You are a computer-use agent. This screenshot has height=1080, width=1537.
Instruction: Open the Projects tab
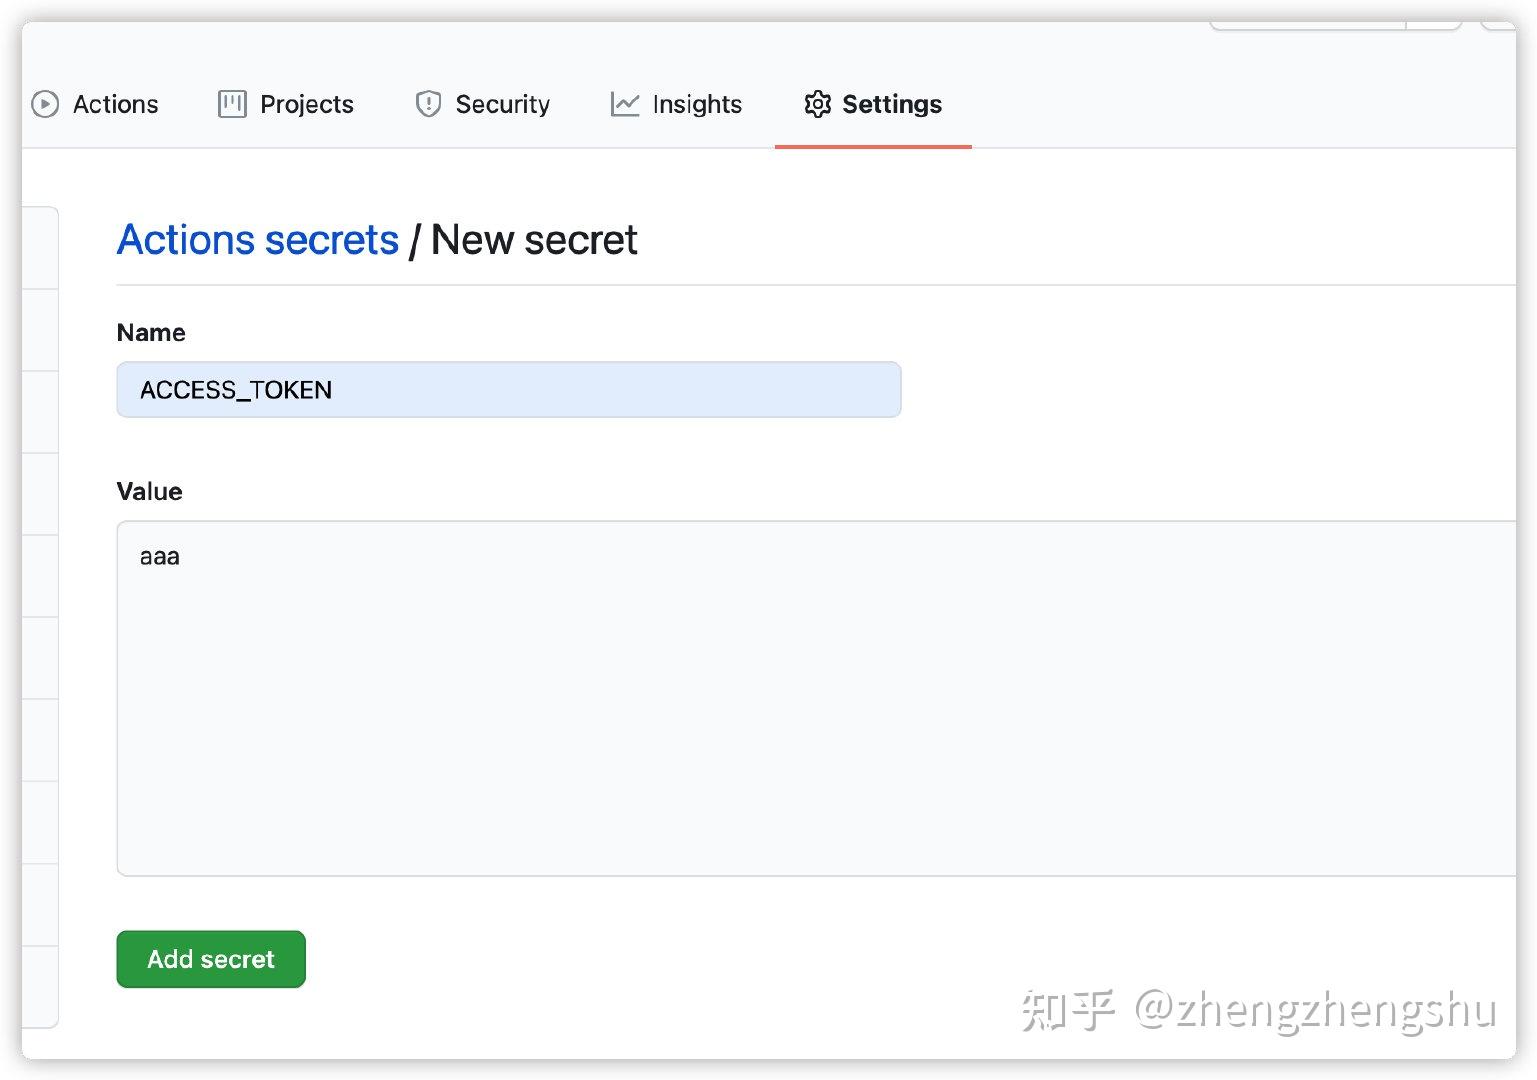click(x=306, y=104)
